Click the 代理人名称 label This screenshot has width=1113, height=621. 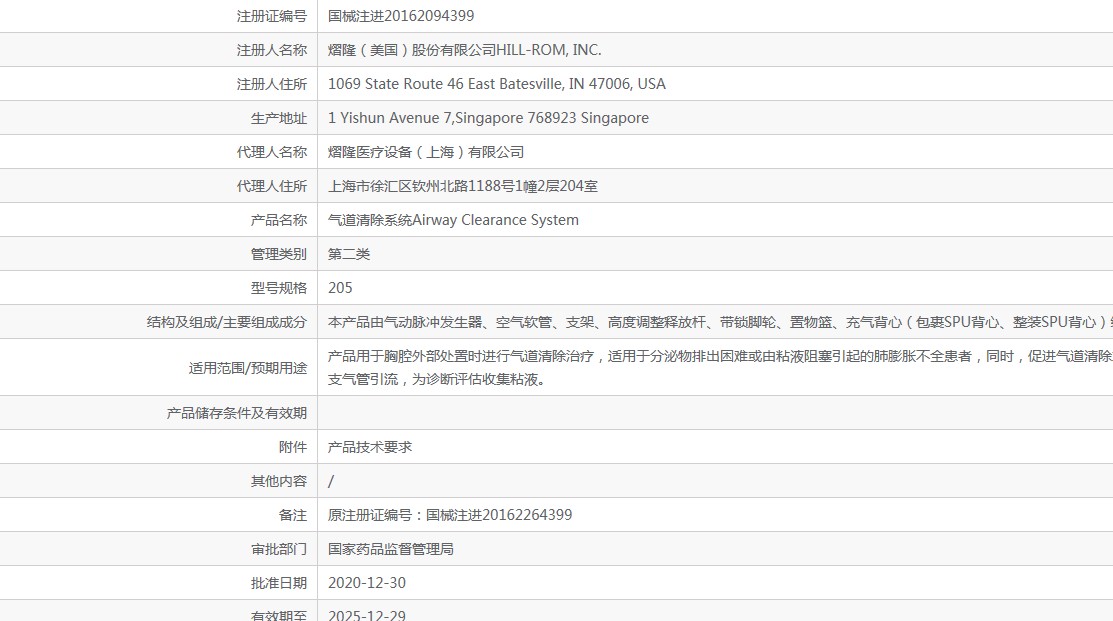click(271, 152)
